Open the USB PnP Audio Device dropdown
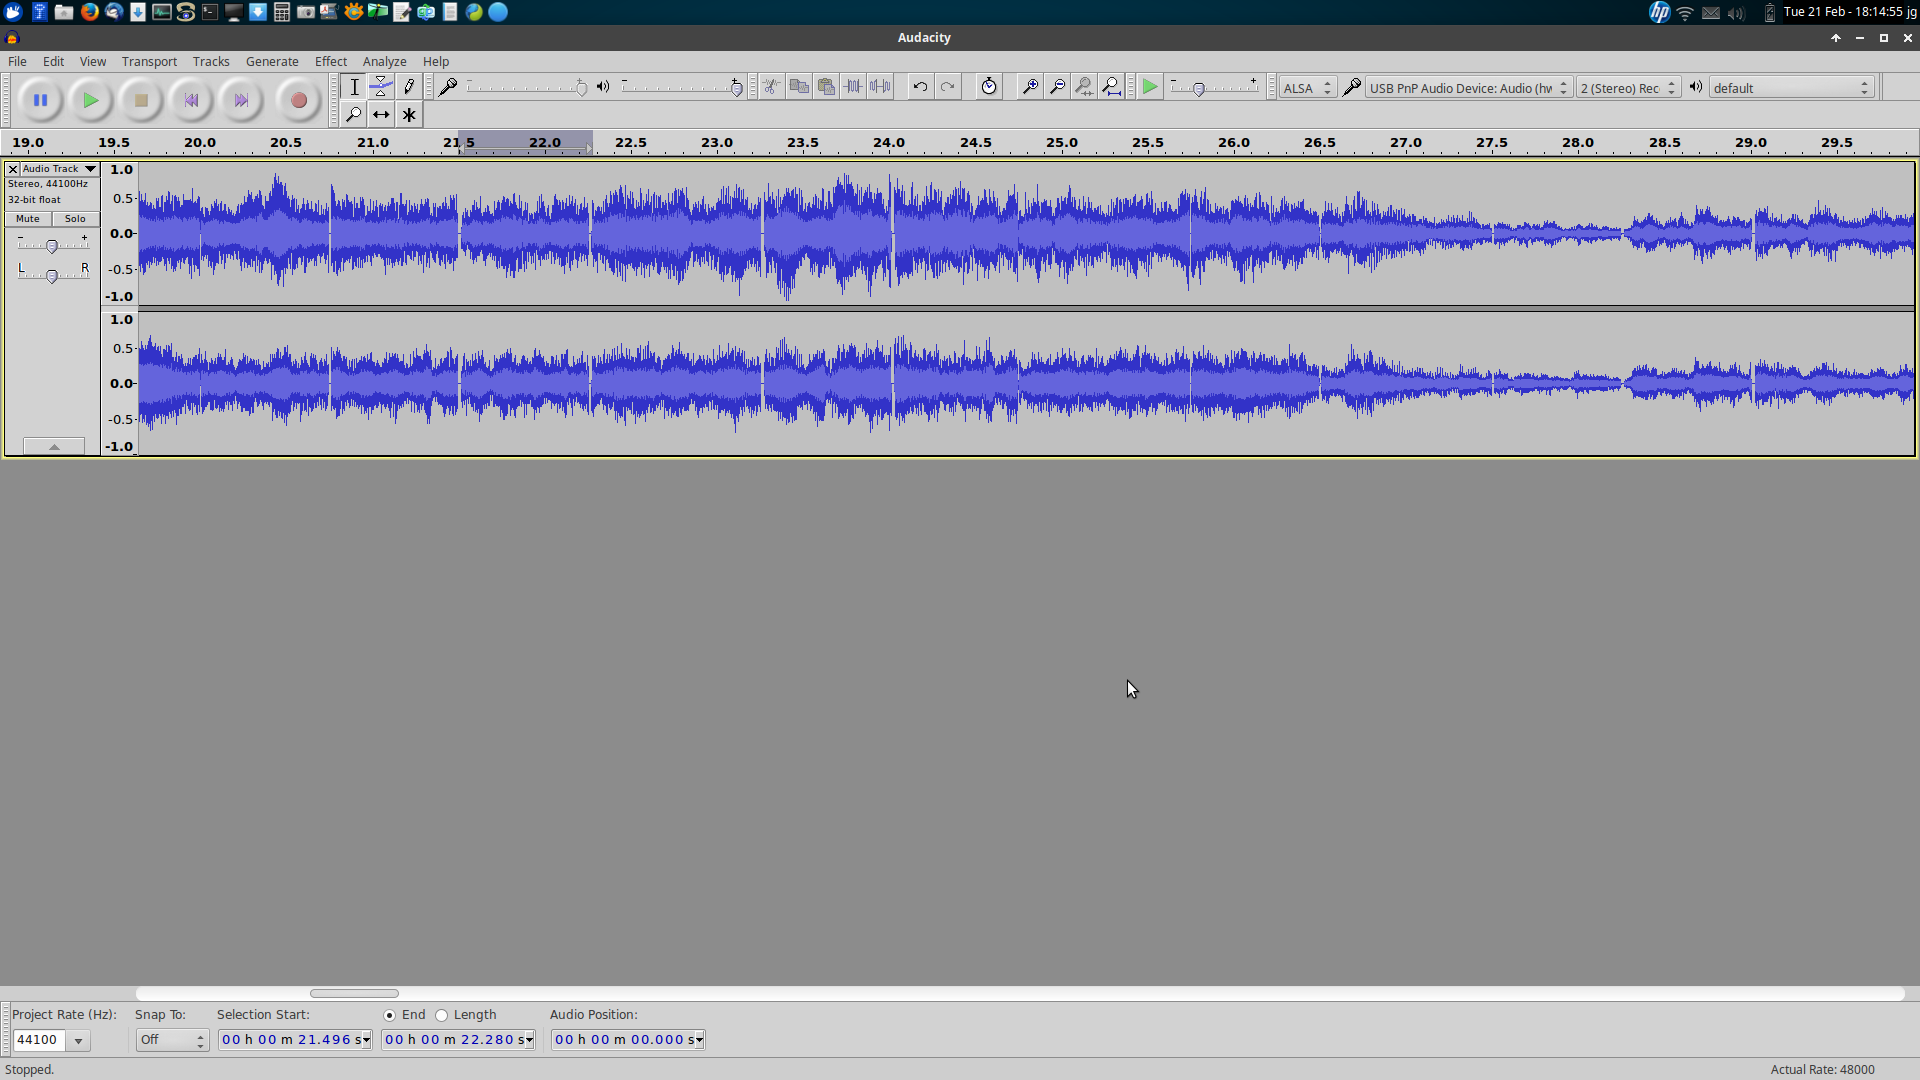1920x1080 pixels. click(1468, 88)
